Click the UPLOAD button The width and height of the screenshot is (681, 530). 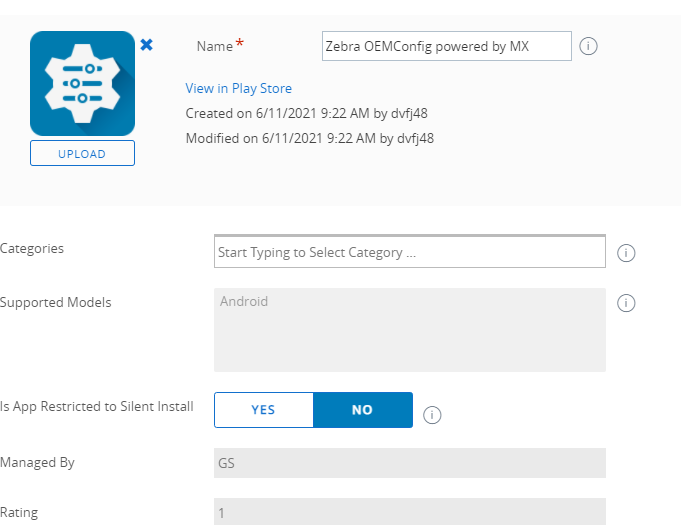point(83,153)
